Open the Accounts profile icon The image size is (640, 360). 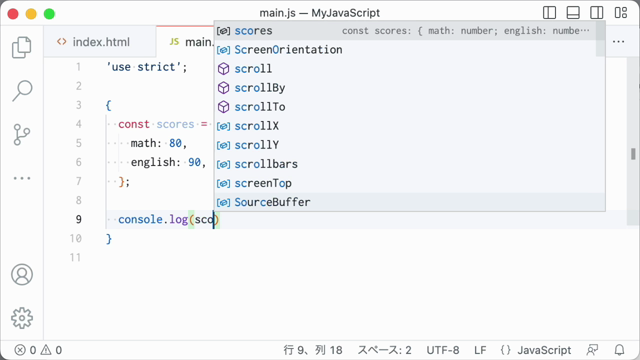pos(22,274)
